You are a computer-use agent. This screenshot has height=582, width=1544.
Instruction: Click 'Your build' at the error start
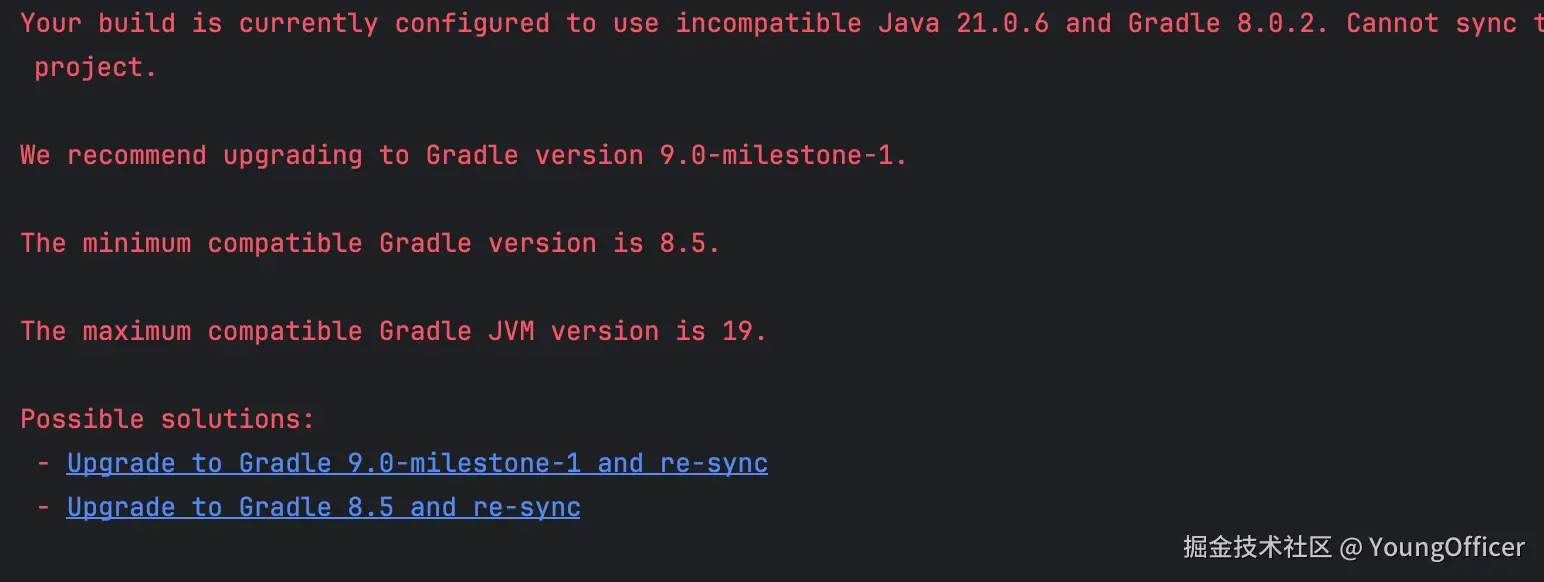click(97, 23)
